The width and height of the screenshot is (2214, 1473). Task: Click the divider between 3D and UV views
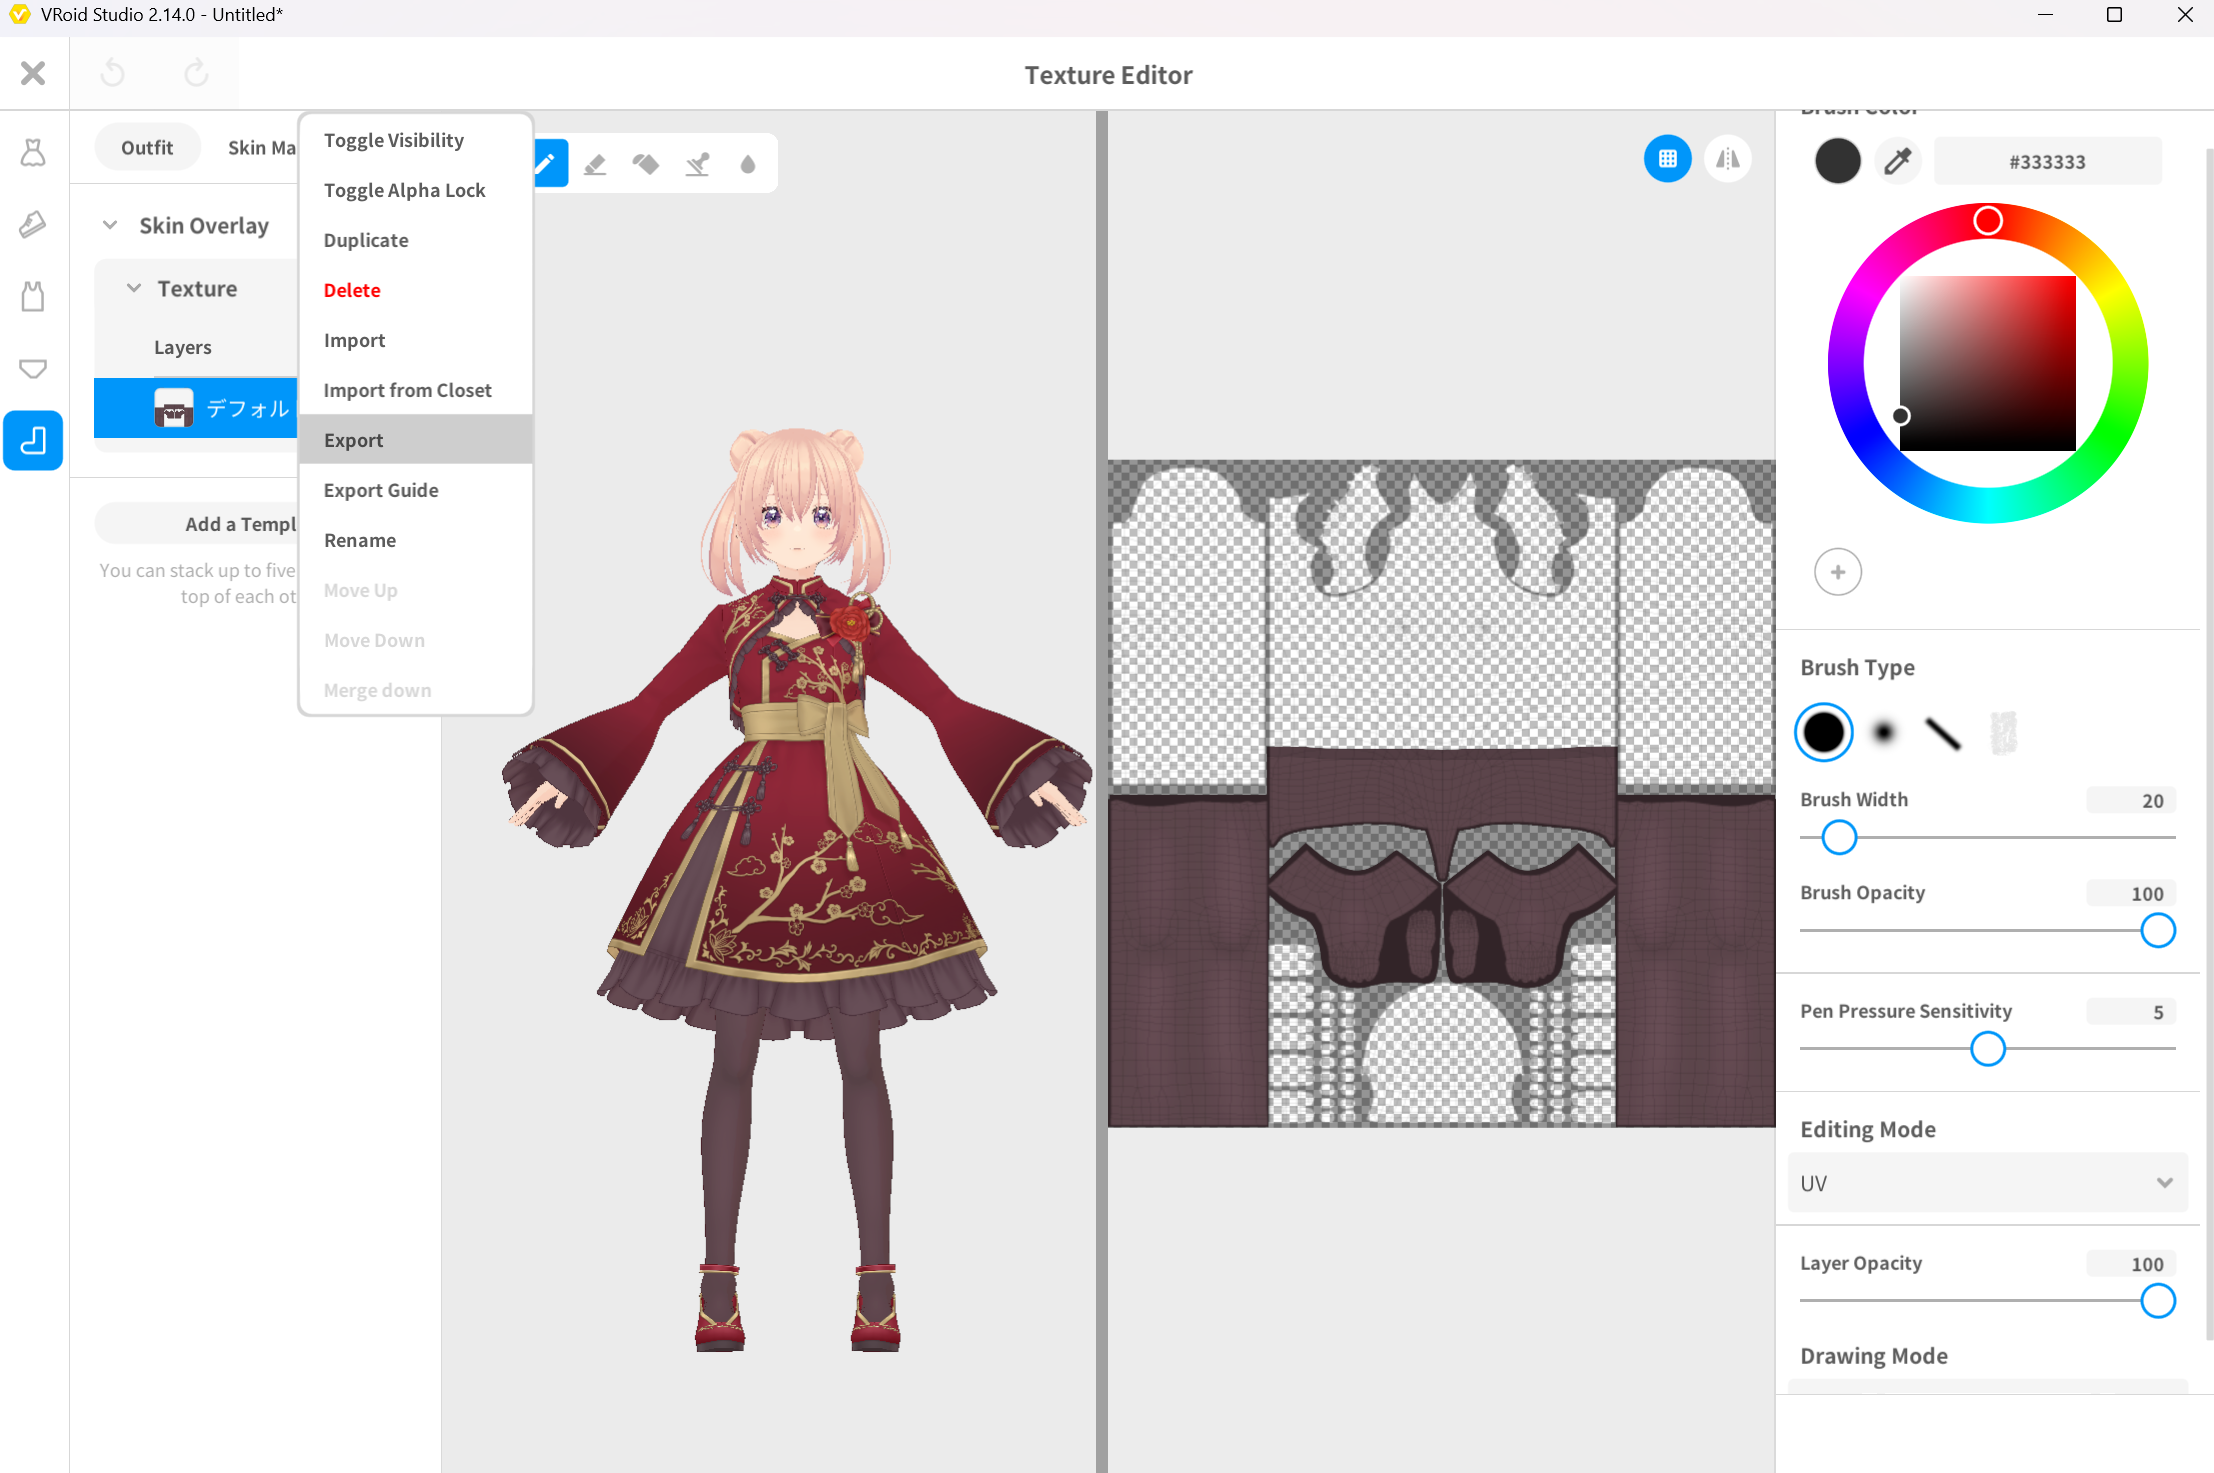(x=1101, y=790)
